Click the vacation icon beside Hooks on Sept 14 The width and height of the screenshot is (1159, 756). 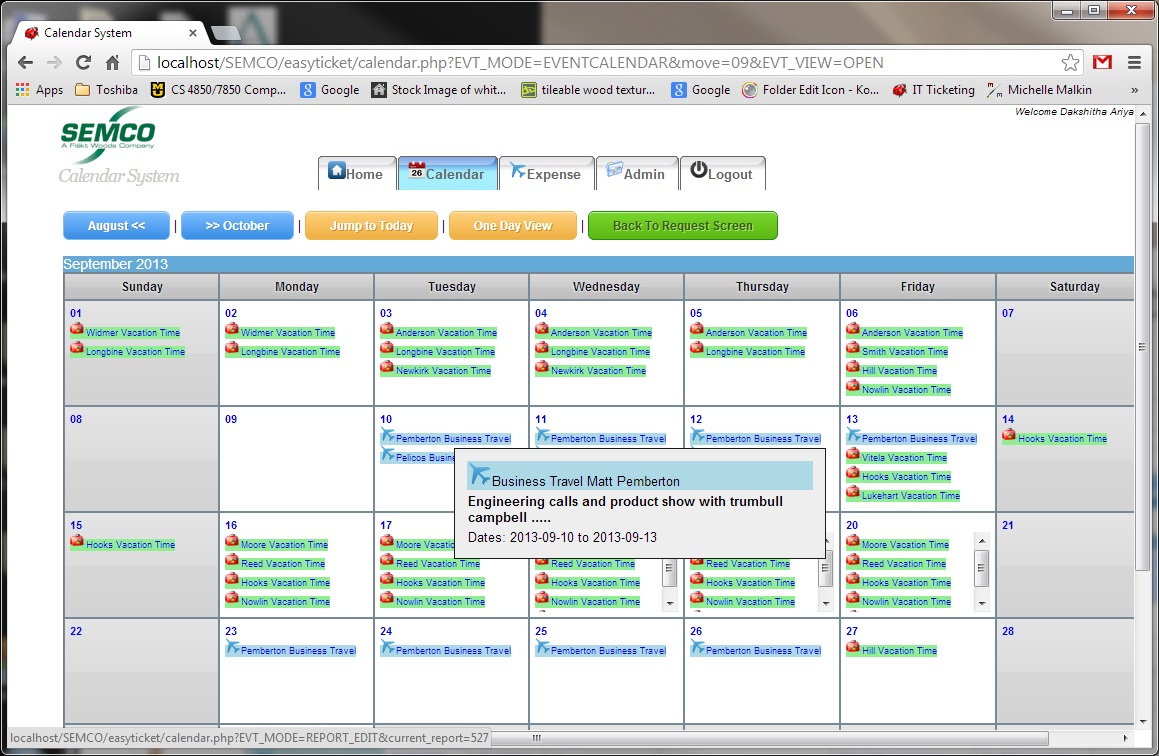tap(1009, 436)
